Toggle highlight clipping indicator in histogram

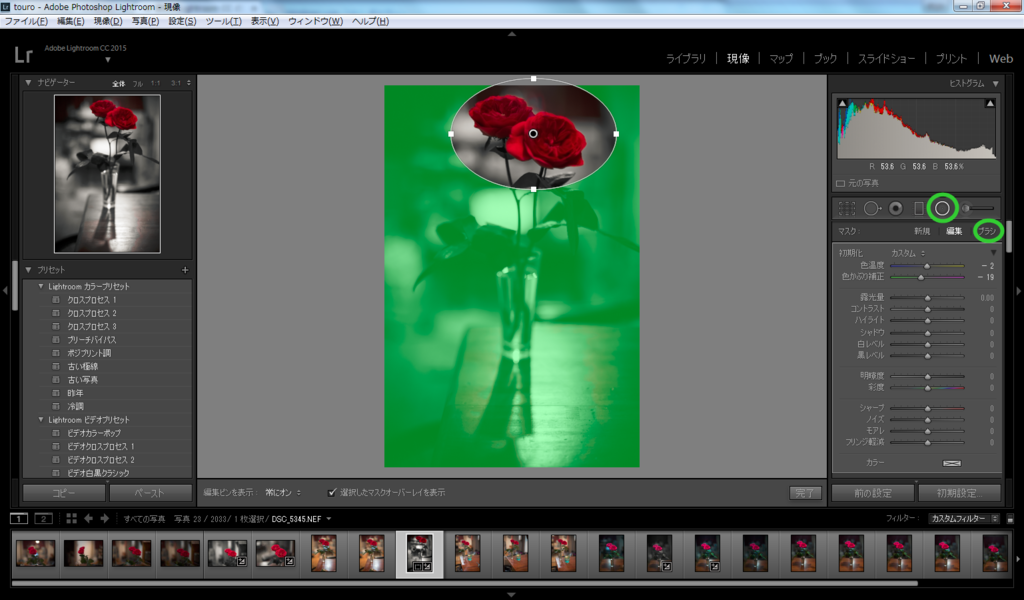click(990, 103)
